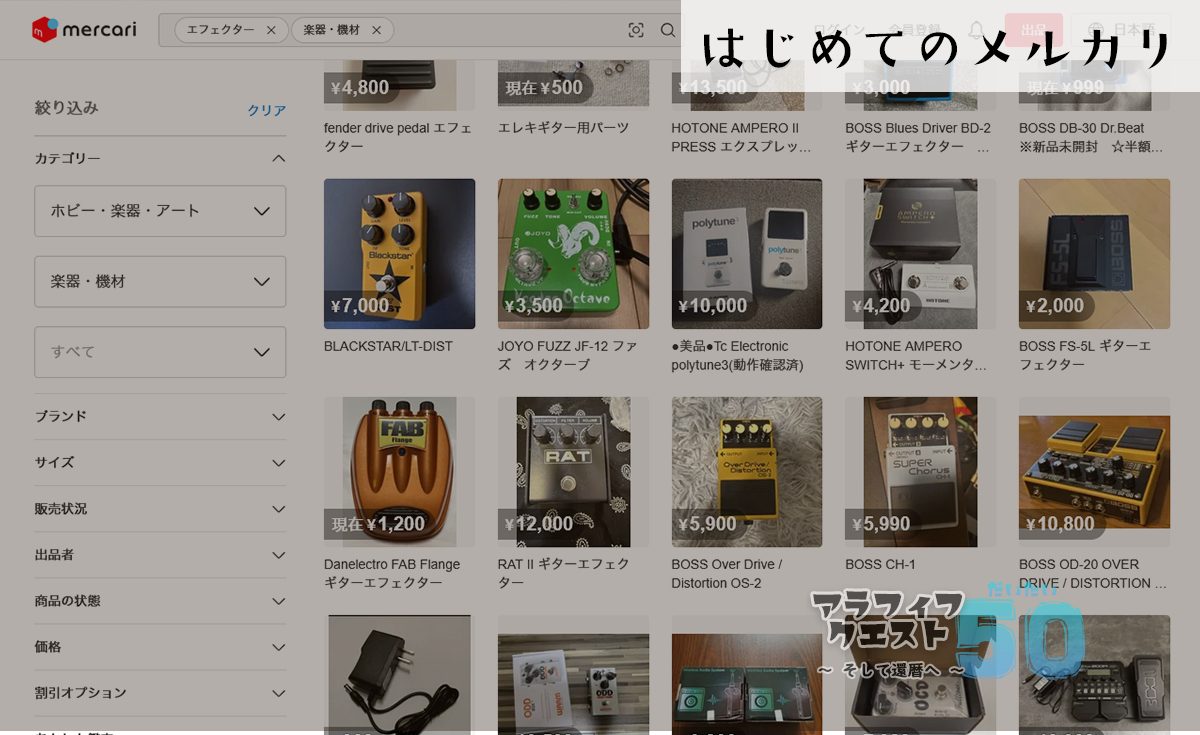Collapse the カテゴリー filter section

point(278,158)
